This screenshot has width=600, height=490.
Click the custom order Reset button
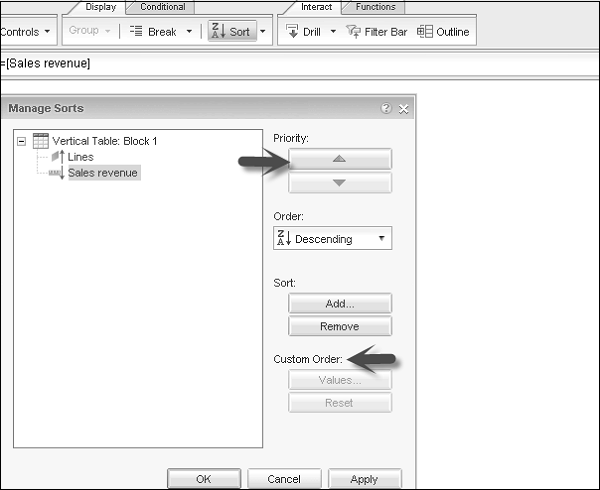coord(340,403)
